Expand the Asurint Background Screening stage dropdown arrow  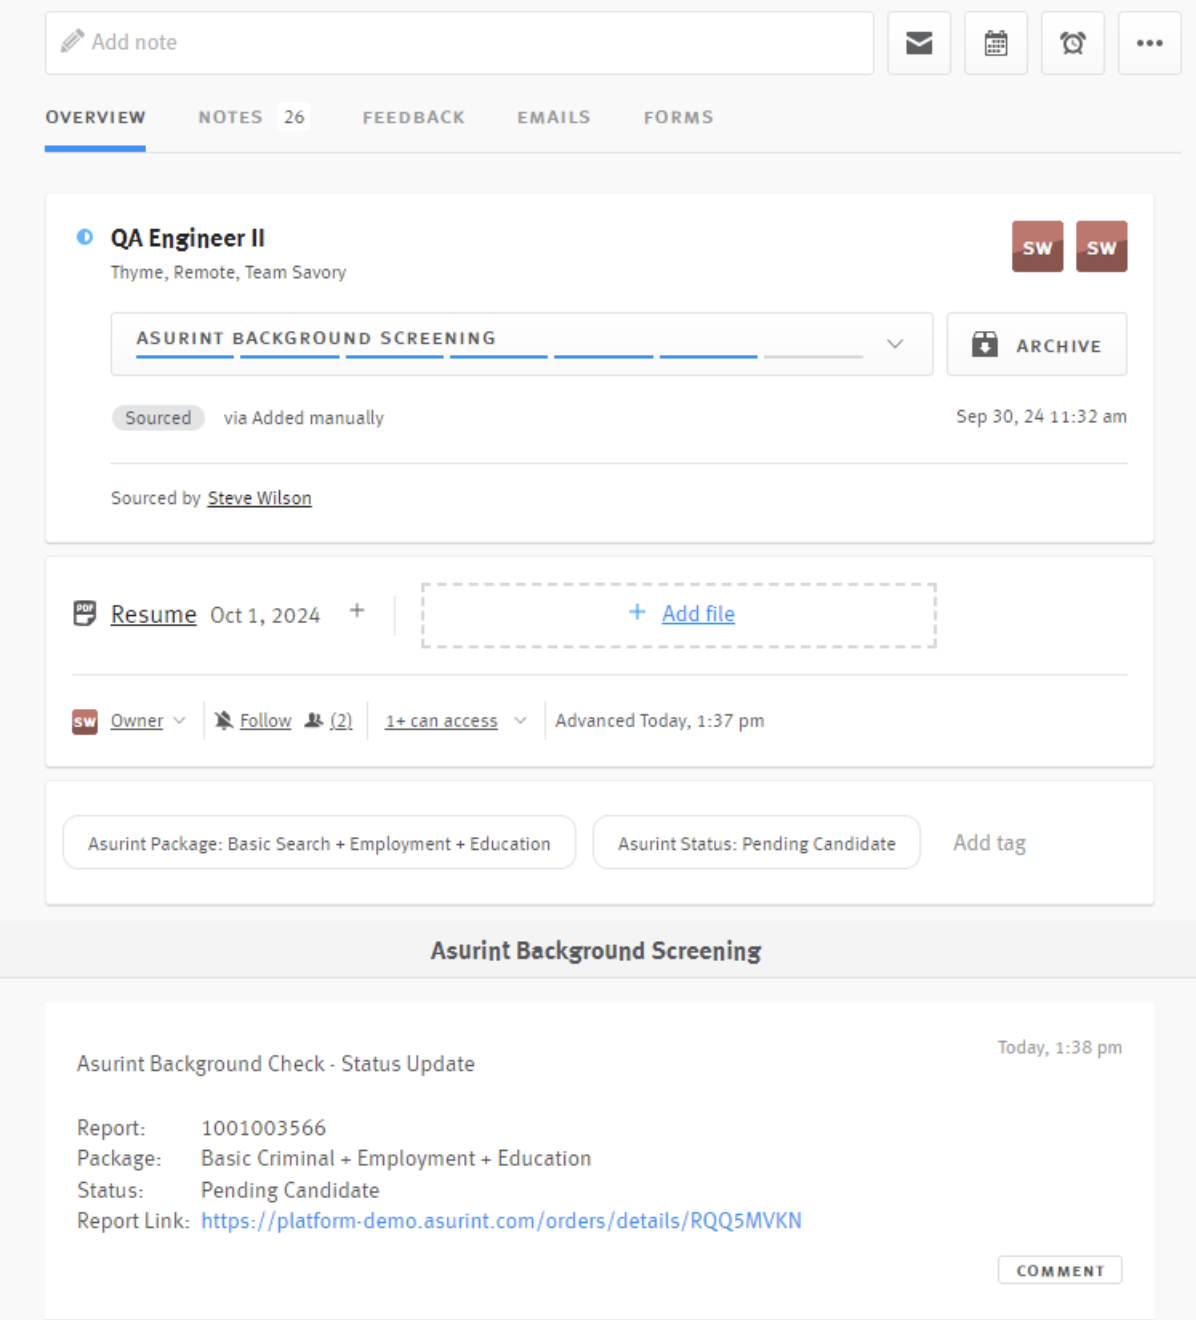click(x=895, y=344)
